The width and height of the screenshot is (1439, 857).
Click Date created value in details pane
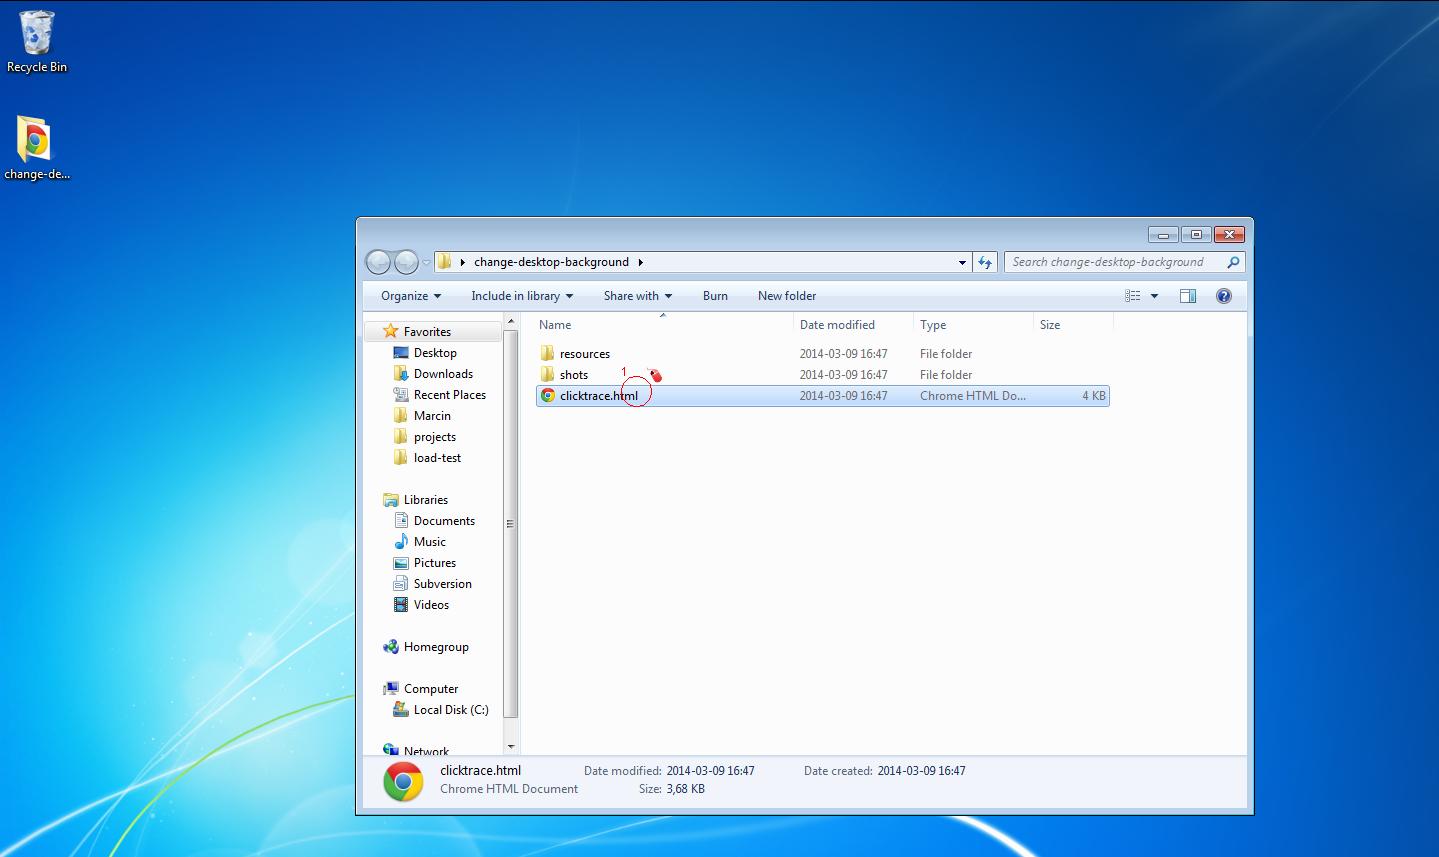click(x=921, y=771)
